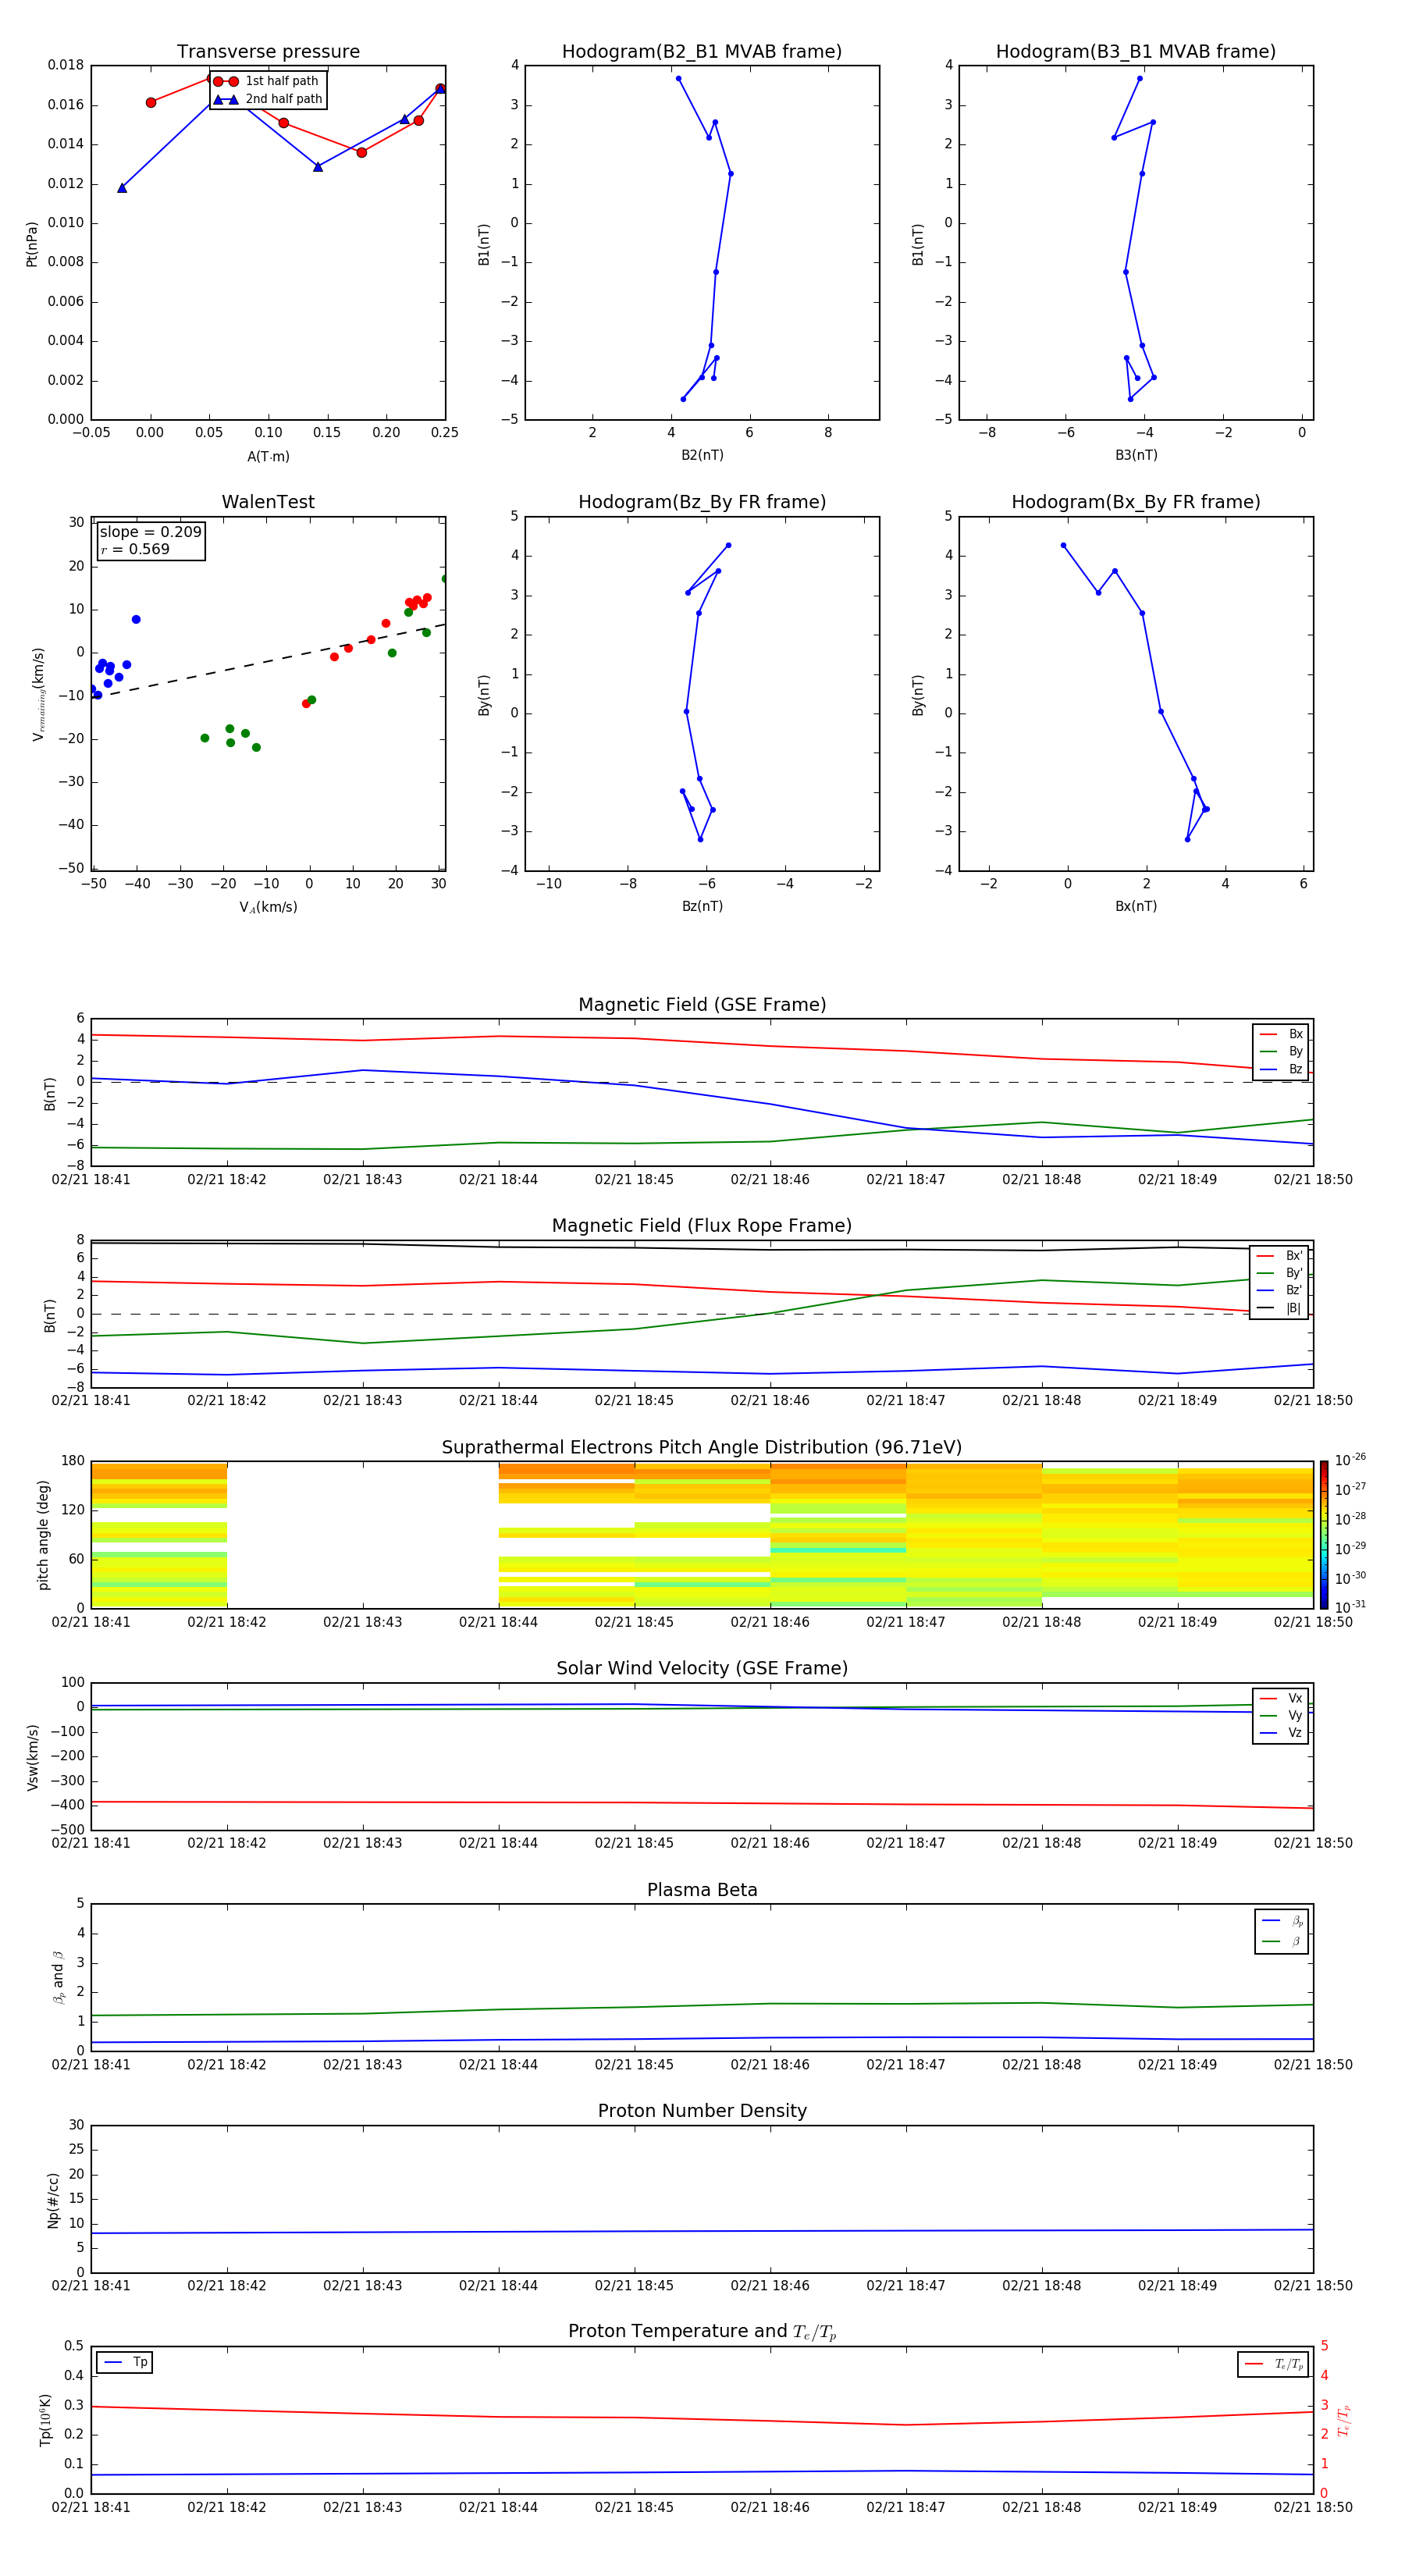This screenshot has height=2576, width=1405.
Task: Click the dashed regression line in WalenTest
Action: pos(268,660)
